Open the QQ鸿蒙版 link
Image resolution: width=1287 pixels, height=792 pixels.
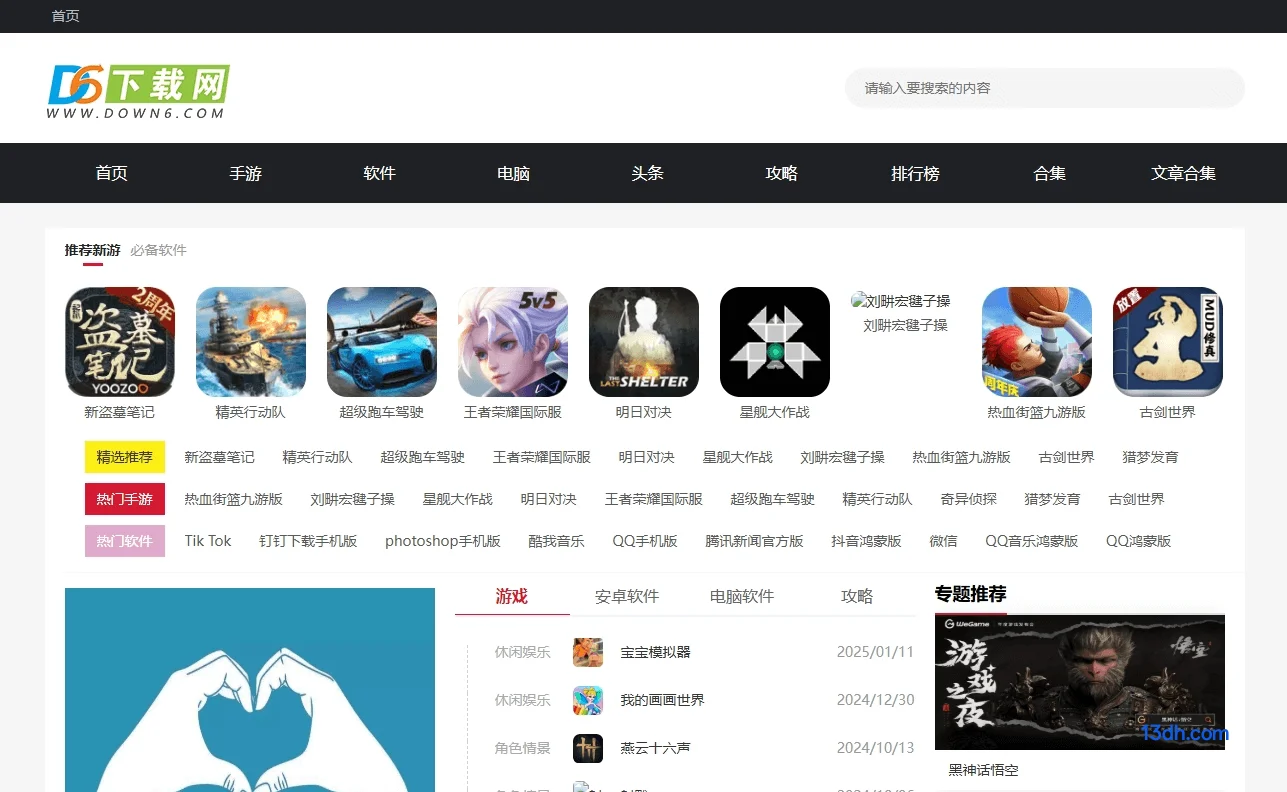click(1139, 541)
